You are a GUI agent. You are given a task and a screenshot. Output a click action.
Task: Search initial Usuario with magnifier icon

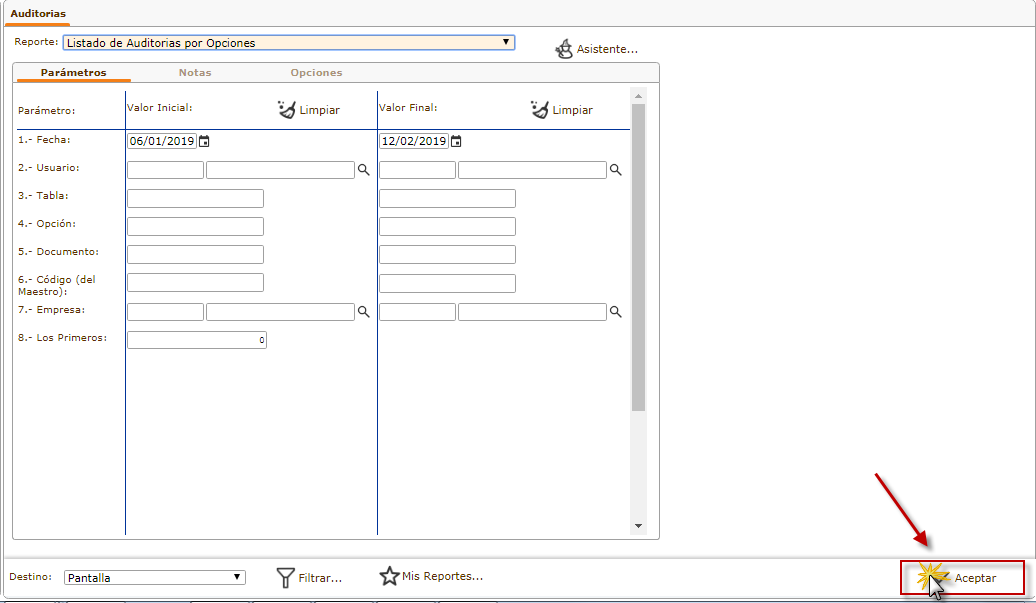point(364,171)
